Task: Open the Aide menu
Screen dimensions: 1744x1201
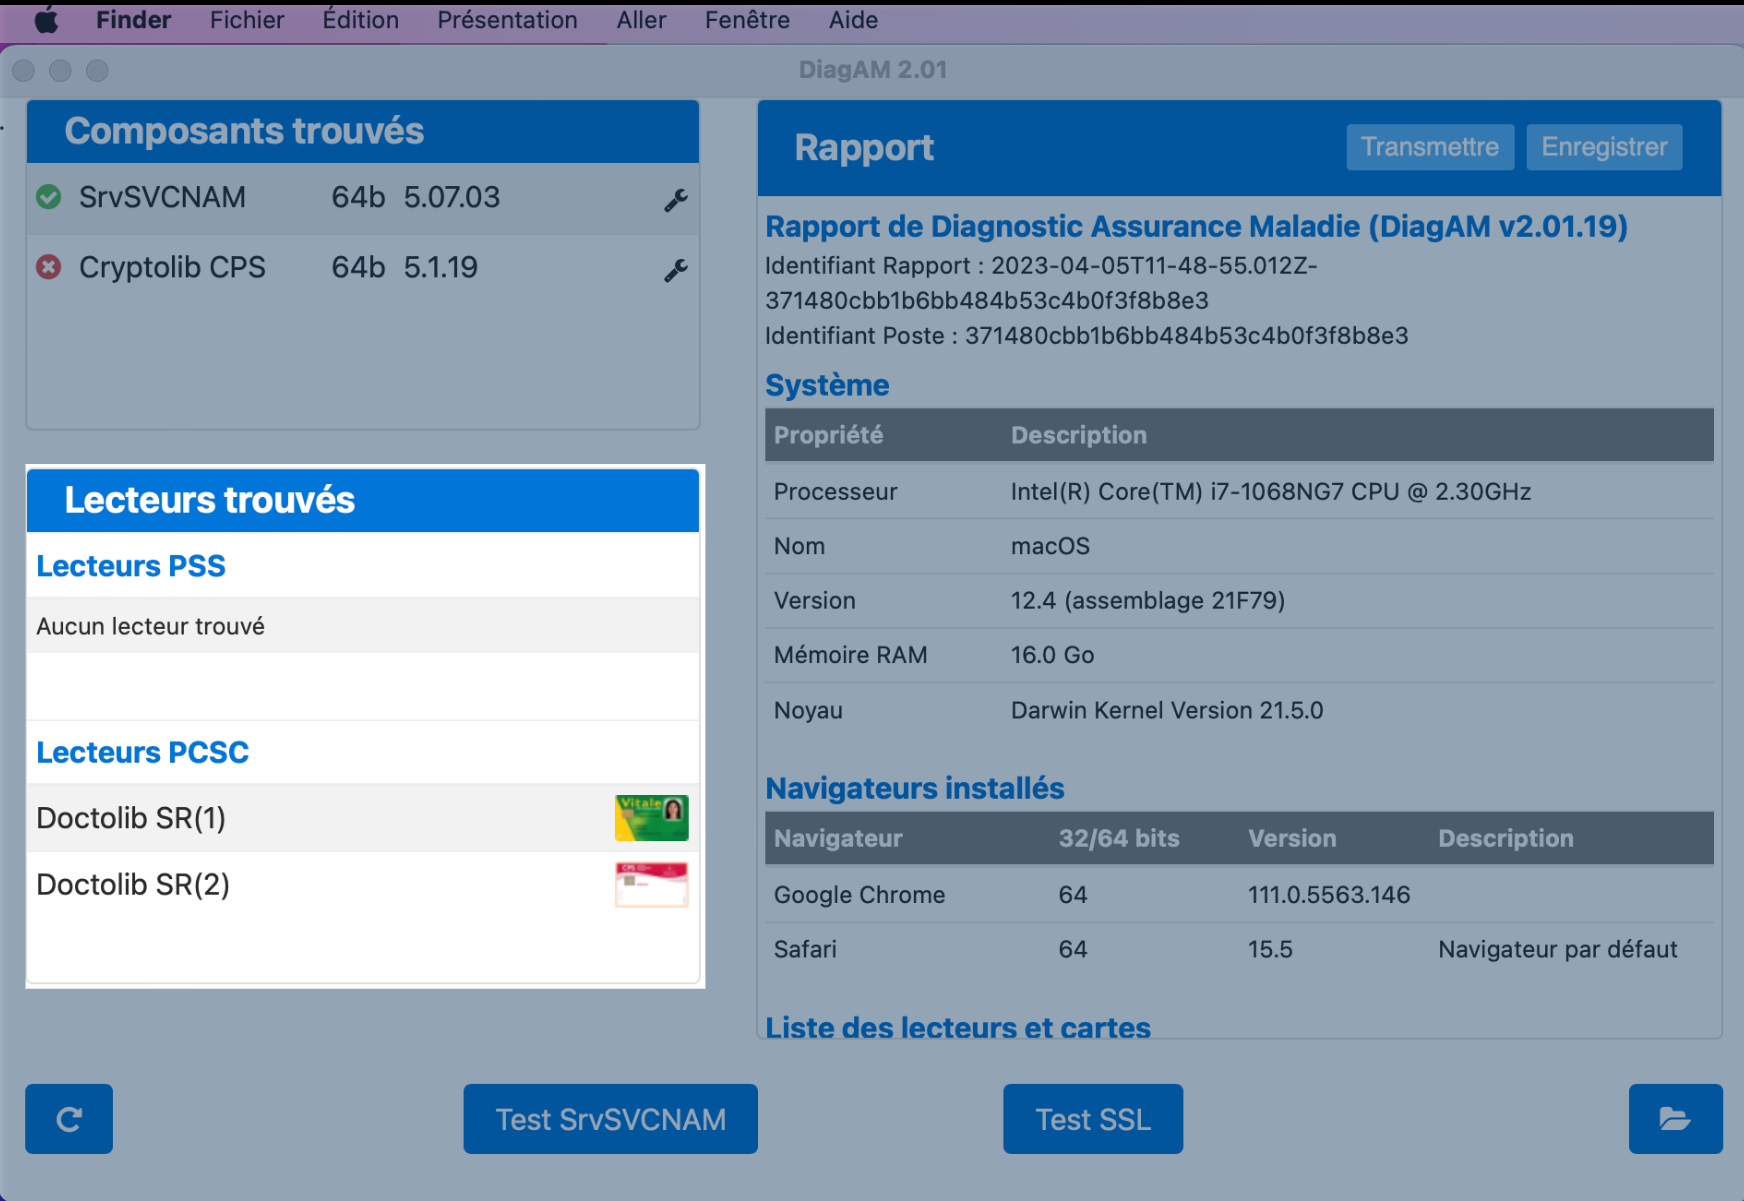Action: 853,20
